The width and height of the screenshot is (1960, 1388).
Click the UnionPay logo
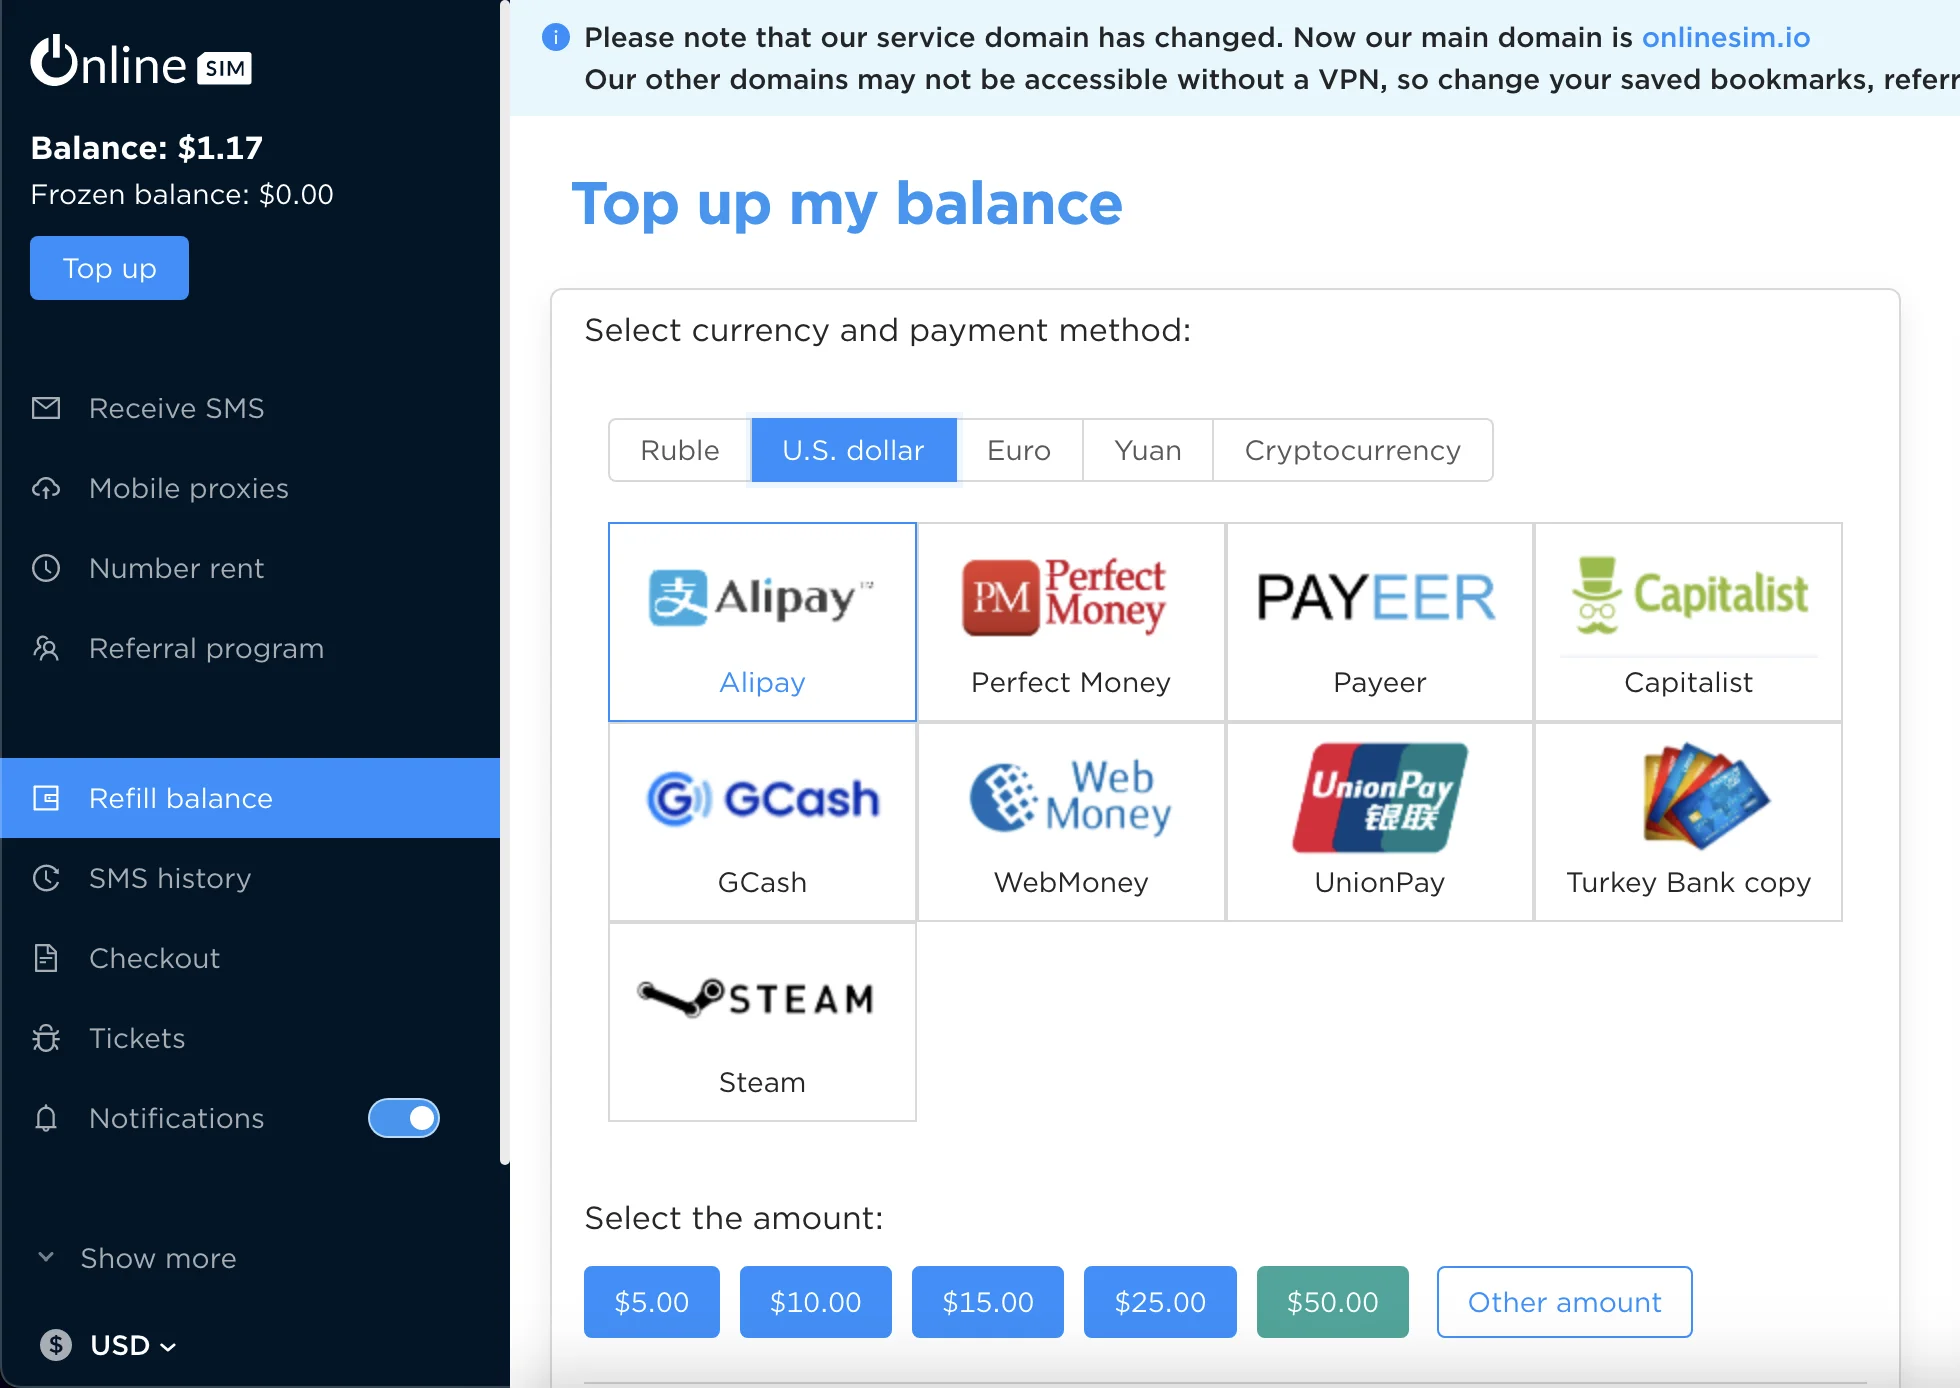point(1380,797)
